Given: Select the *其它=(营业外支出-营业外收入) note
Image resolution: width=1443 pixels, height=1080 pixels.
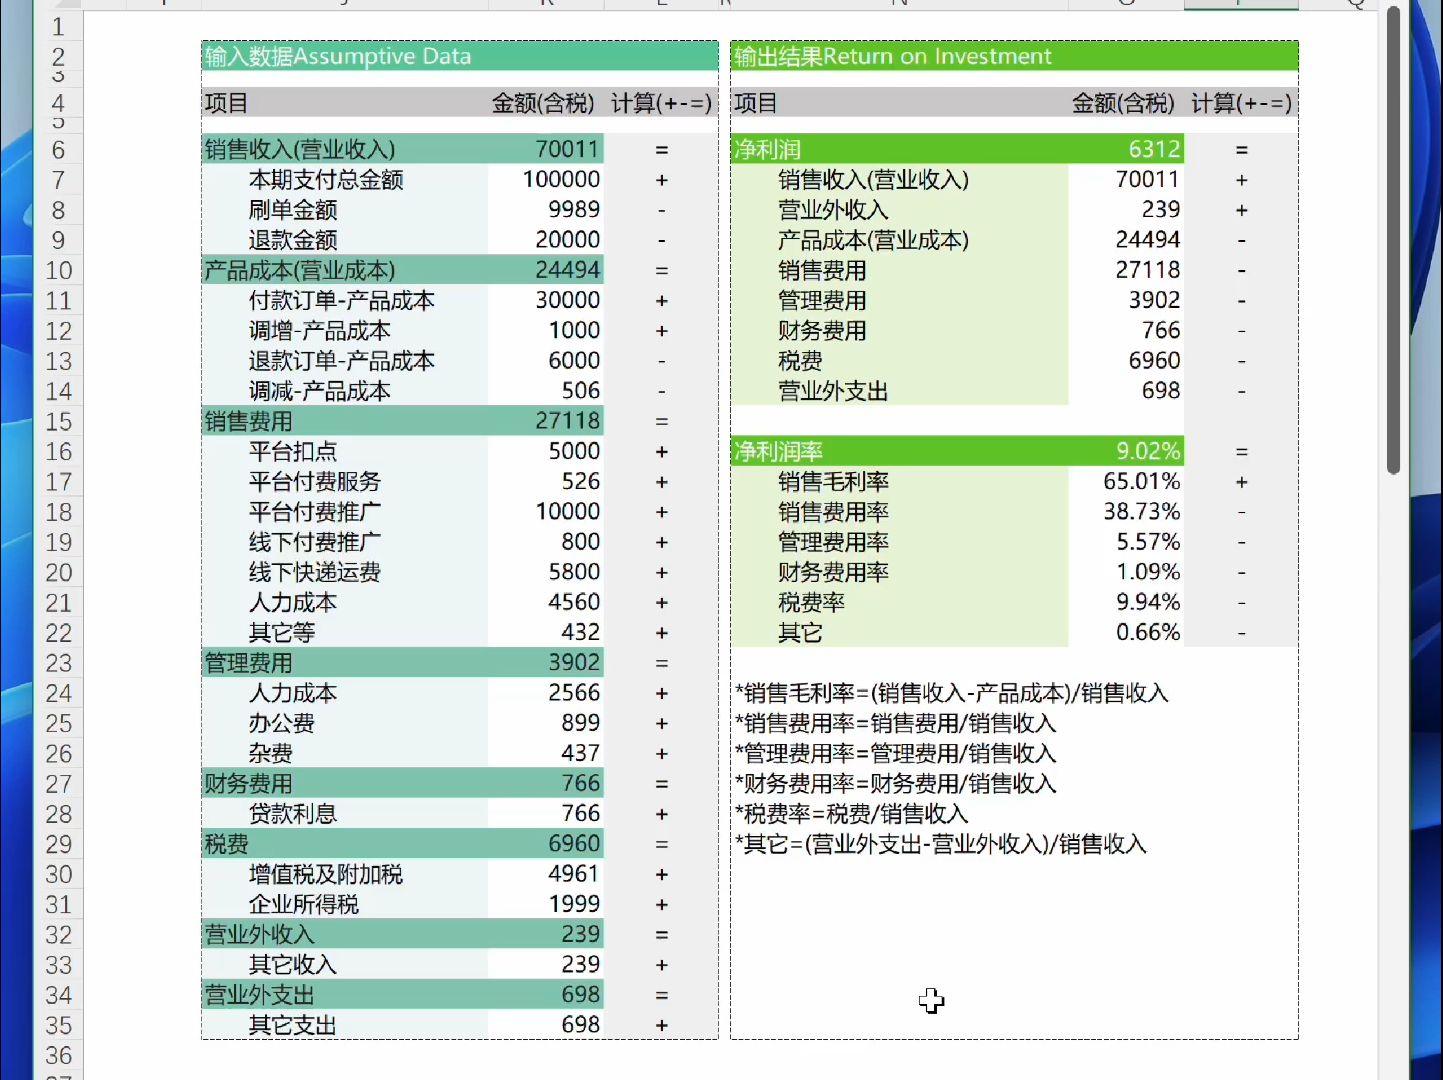Looking at the screenshot, I should 940,844.
